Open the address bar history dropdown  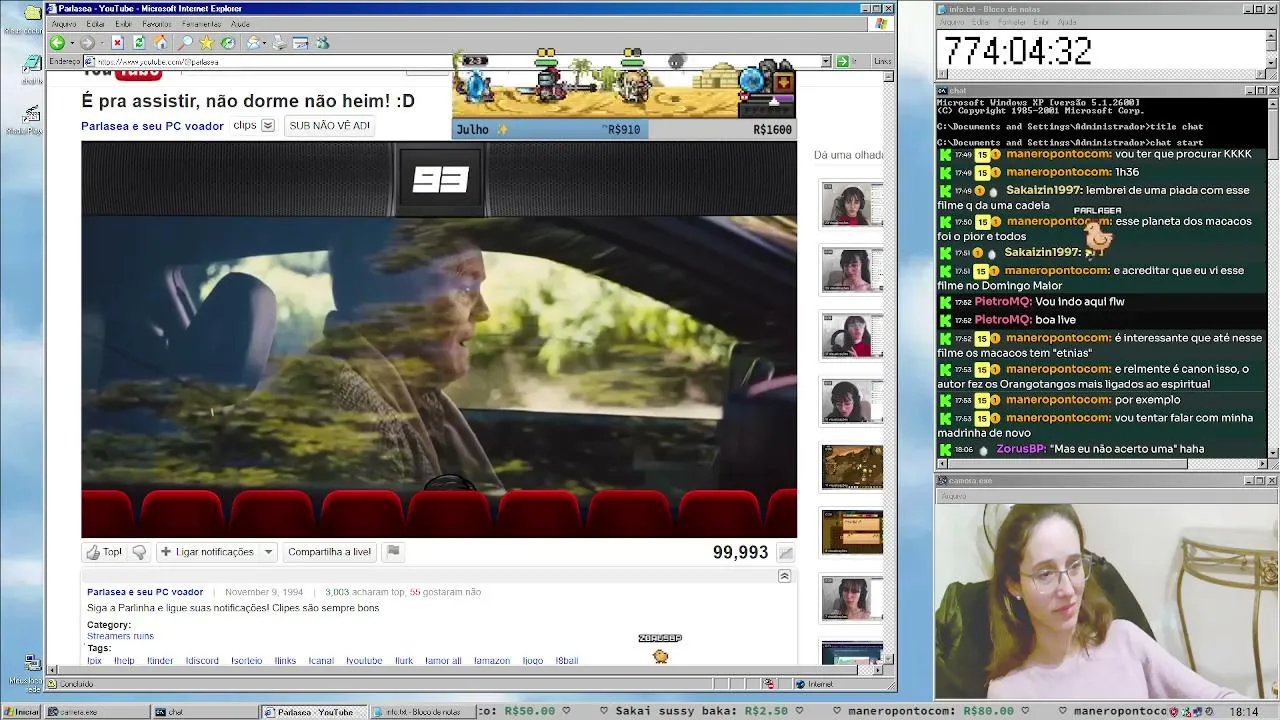[826, 61]
